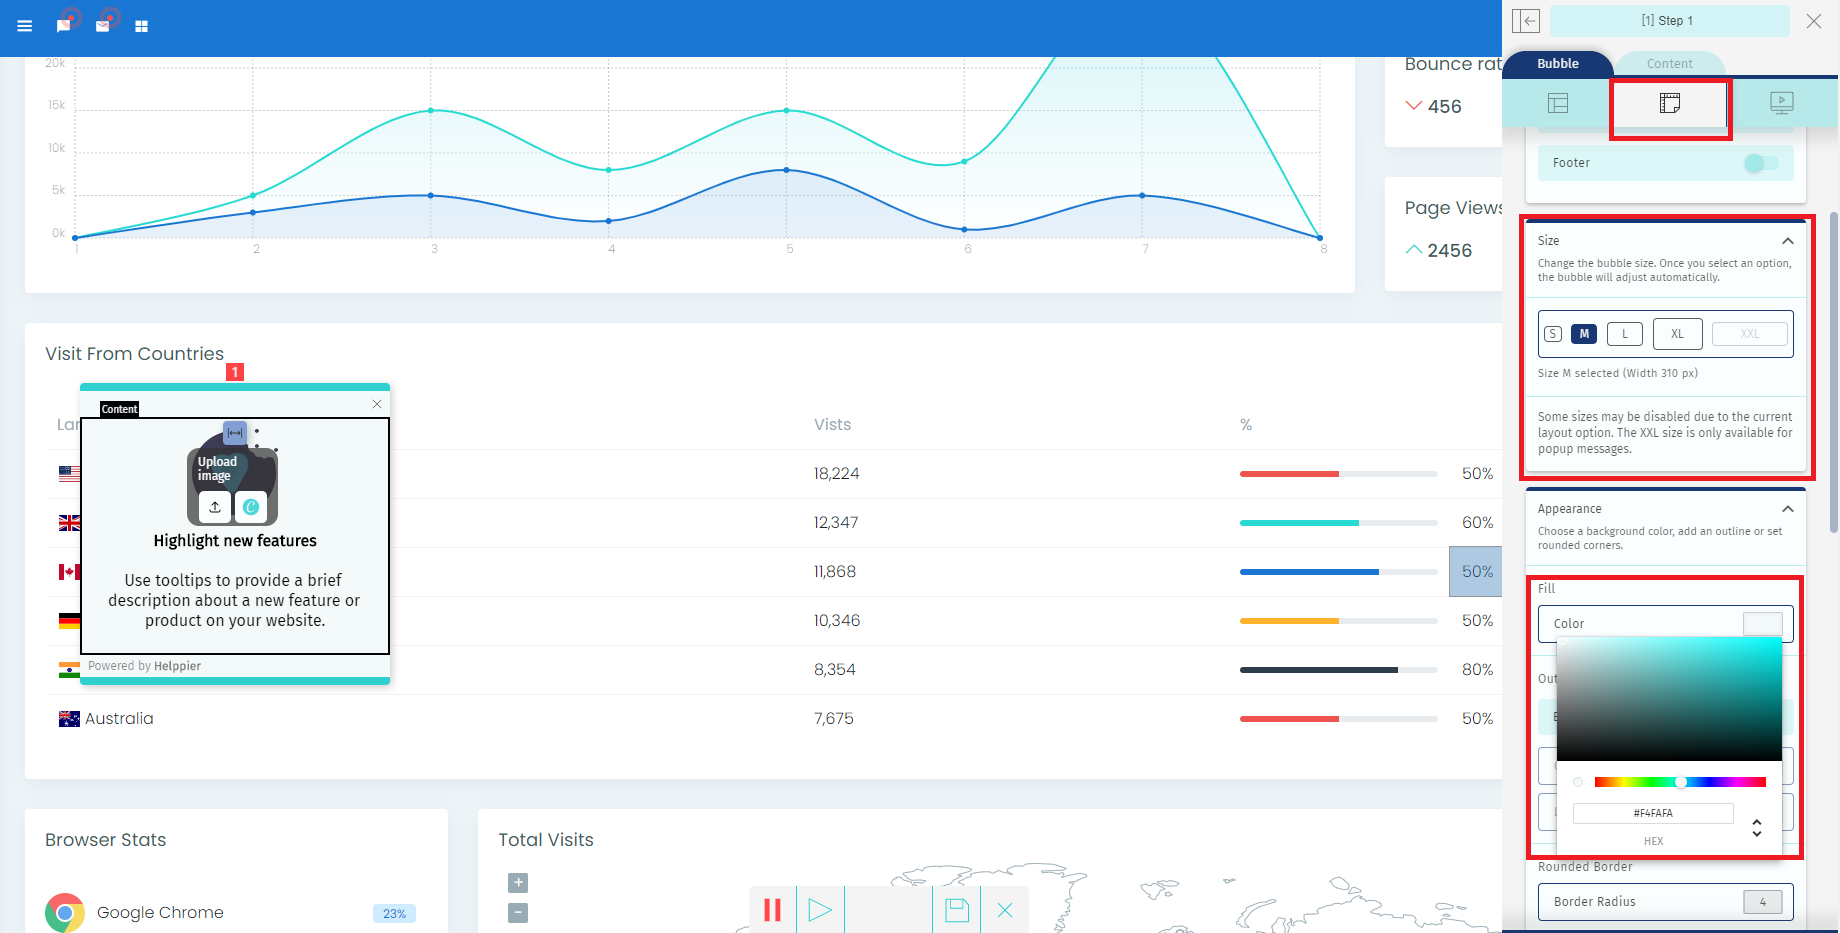Switch color format with HEX arrows

point(1756,828)
